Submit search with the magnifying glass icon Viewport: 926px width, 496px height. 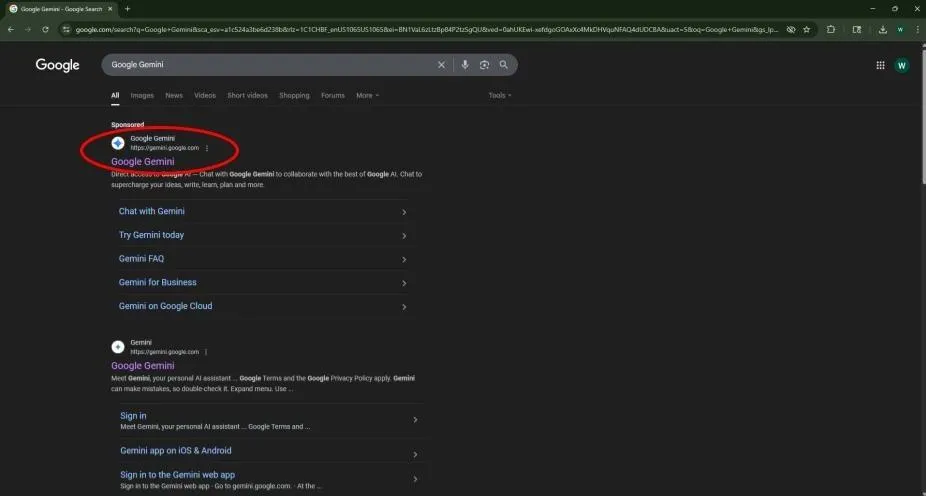[x=503, y=65]
